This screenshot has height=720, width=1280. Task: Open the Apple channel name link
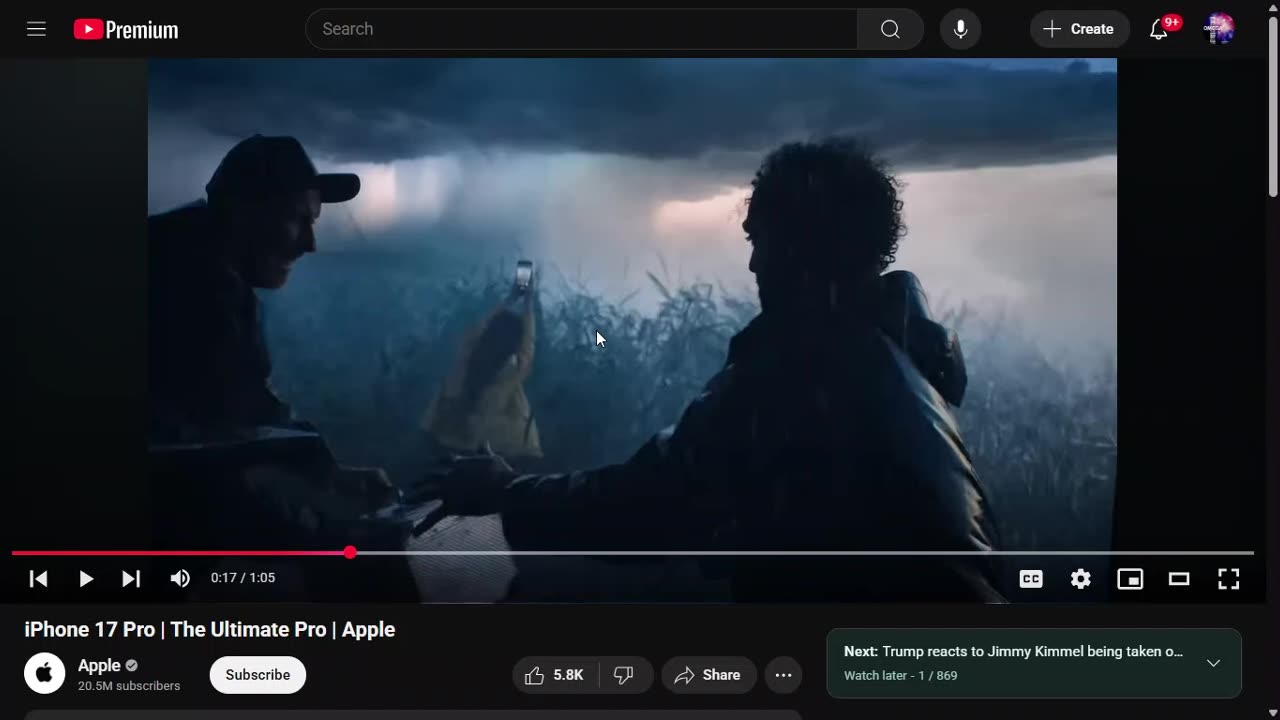[99, 665]
